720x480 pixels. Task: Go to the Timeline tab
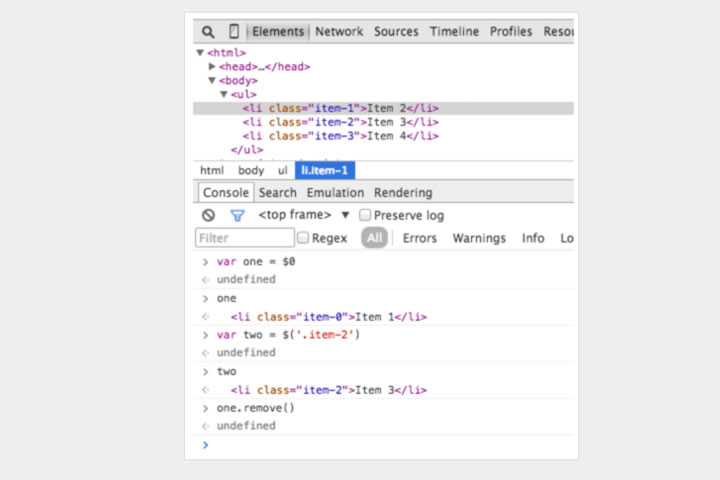[454, 32]
